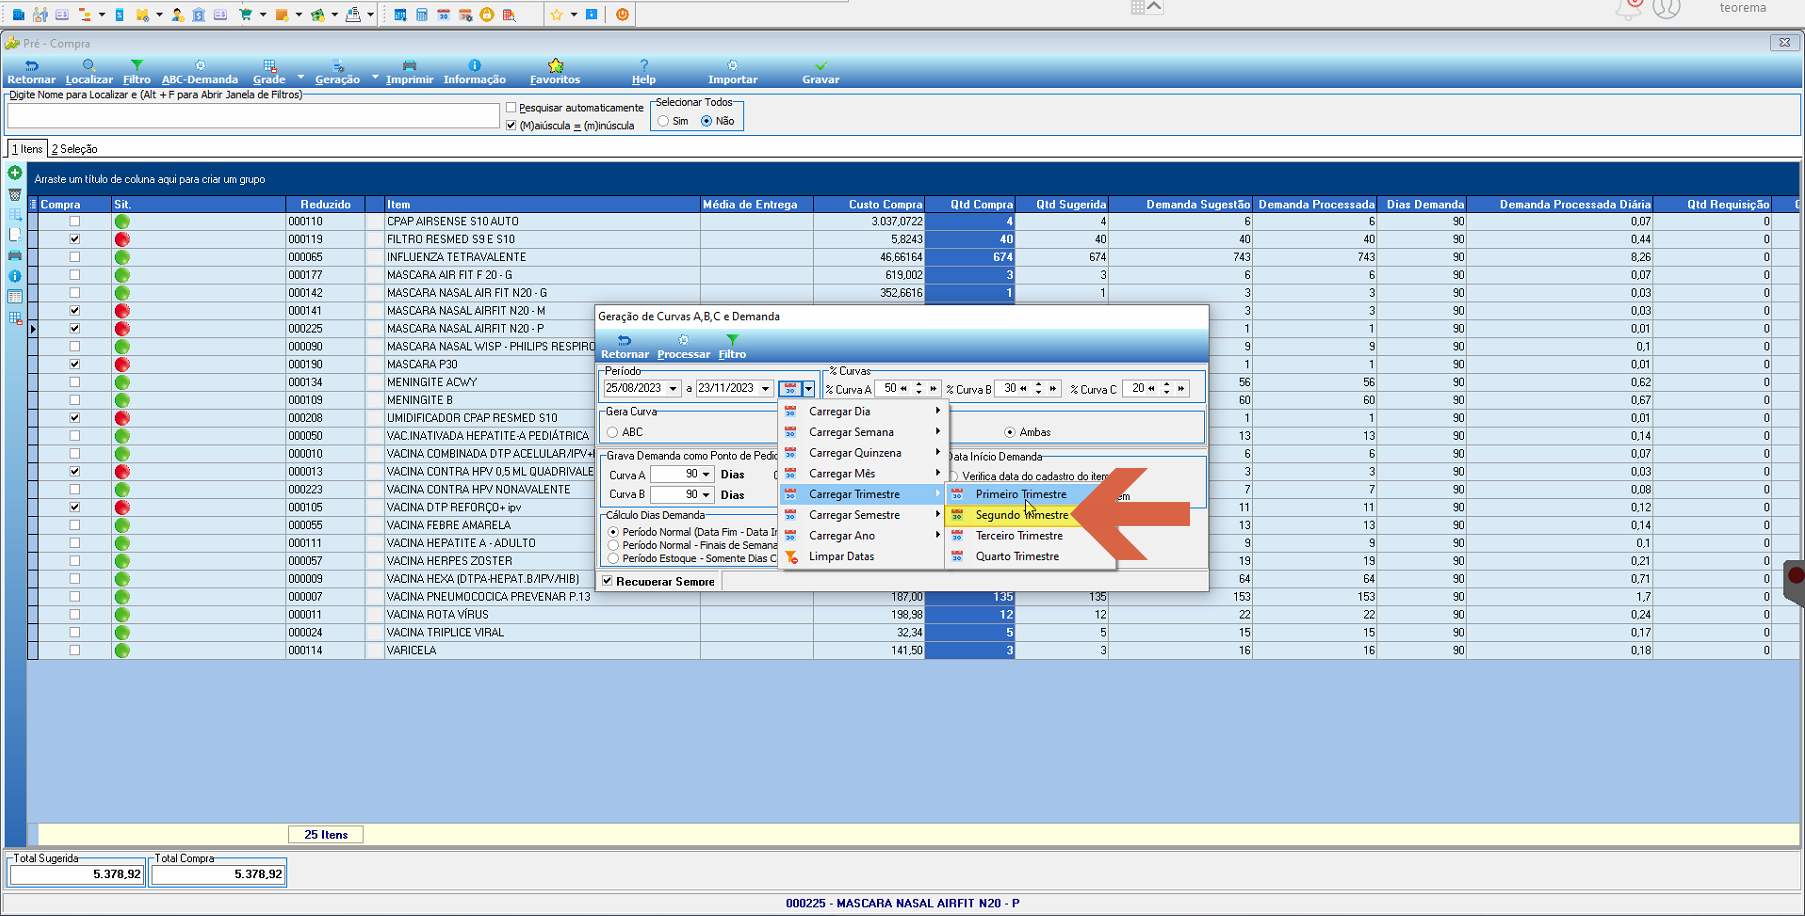The width and height of the screenshot is (1805, 916).
Task: Open the Localizar search tool
Action: pyautogui.click(x=89, y=72)
